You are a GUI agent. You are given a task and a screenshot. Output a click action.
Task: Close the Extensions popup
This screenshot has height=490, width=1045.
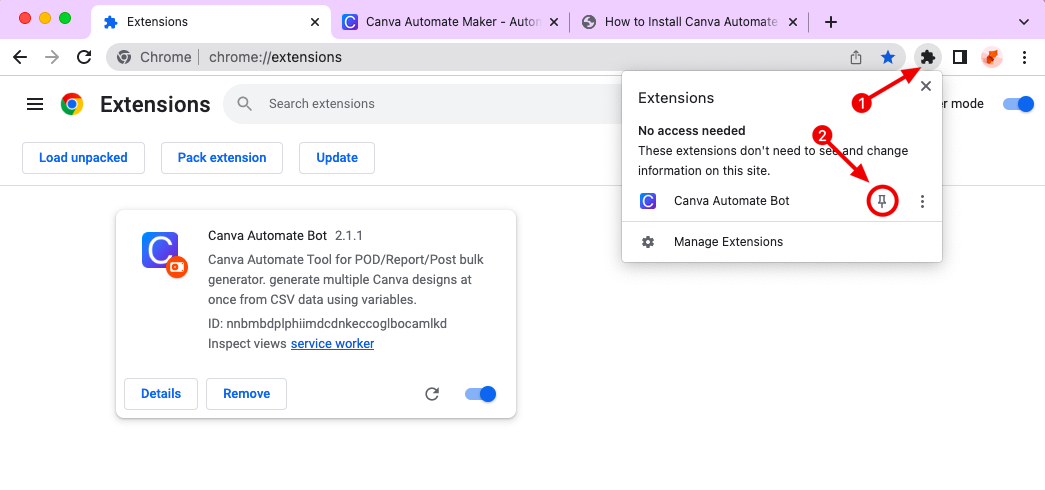(926, 87)
